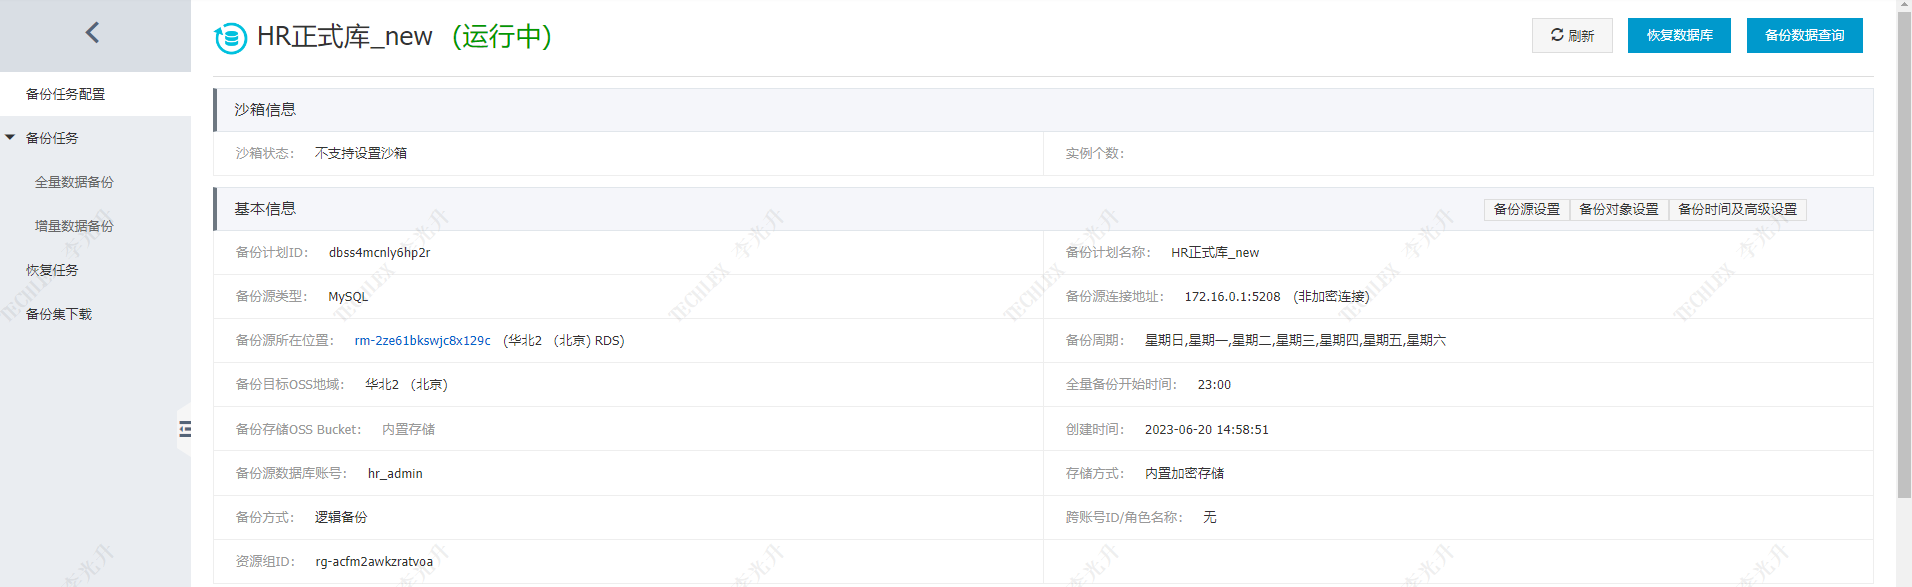Collapse the 备份任务 tree group

click(10, 138)
